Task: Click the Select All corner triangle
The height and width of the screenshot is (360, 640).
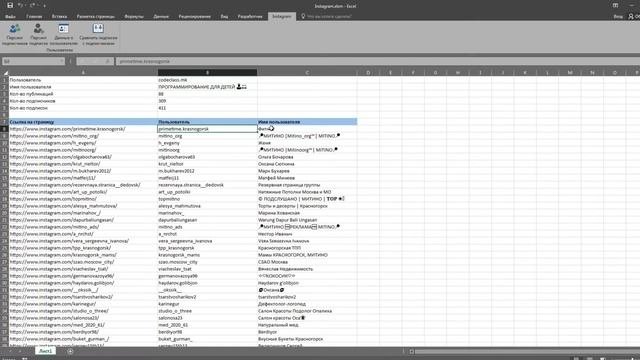Action: click(5, 73)
